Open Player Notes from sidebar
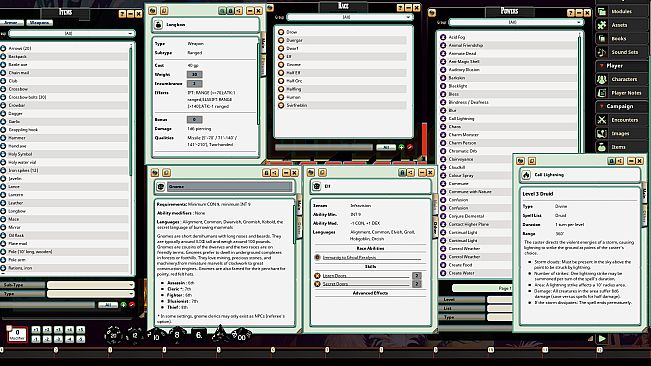The width and height of the screenshot is (651, 366). coord(621,93)
